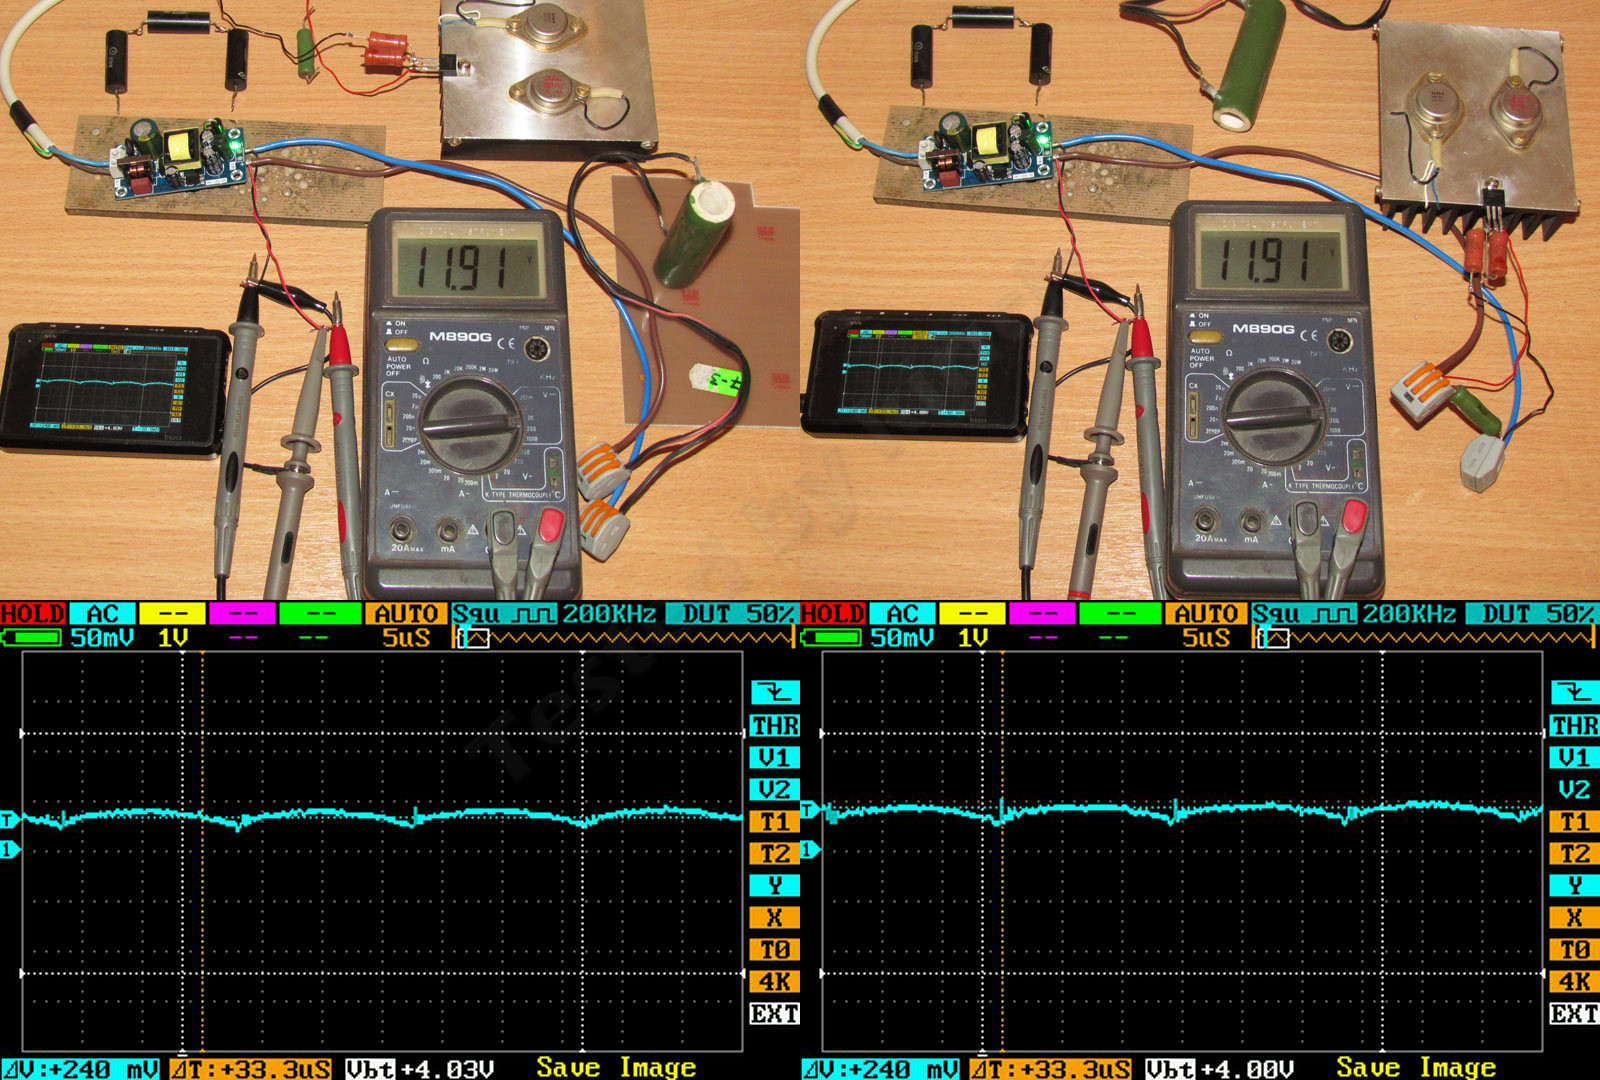The height and width of the screenshot is (1080, 1600).
Task: Select T2 cursor item on right scope menu
Action: (1574, 853)
